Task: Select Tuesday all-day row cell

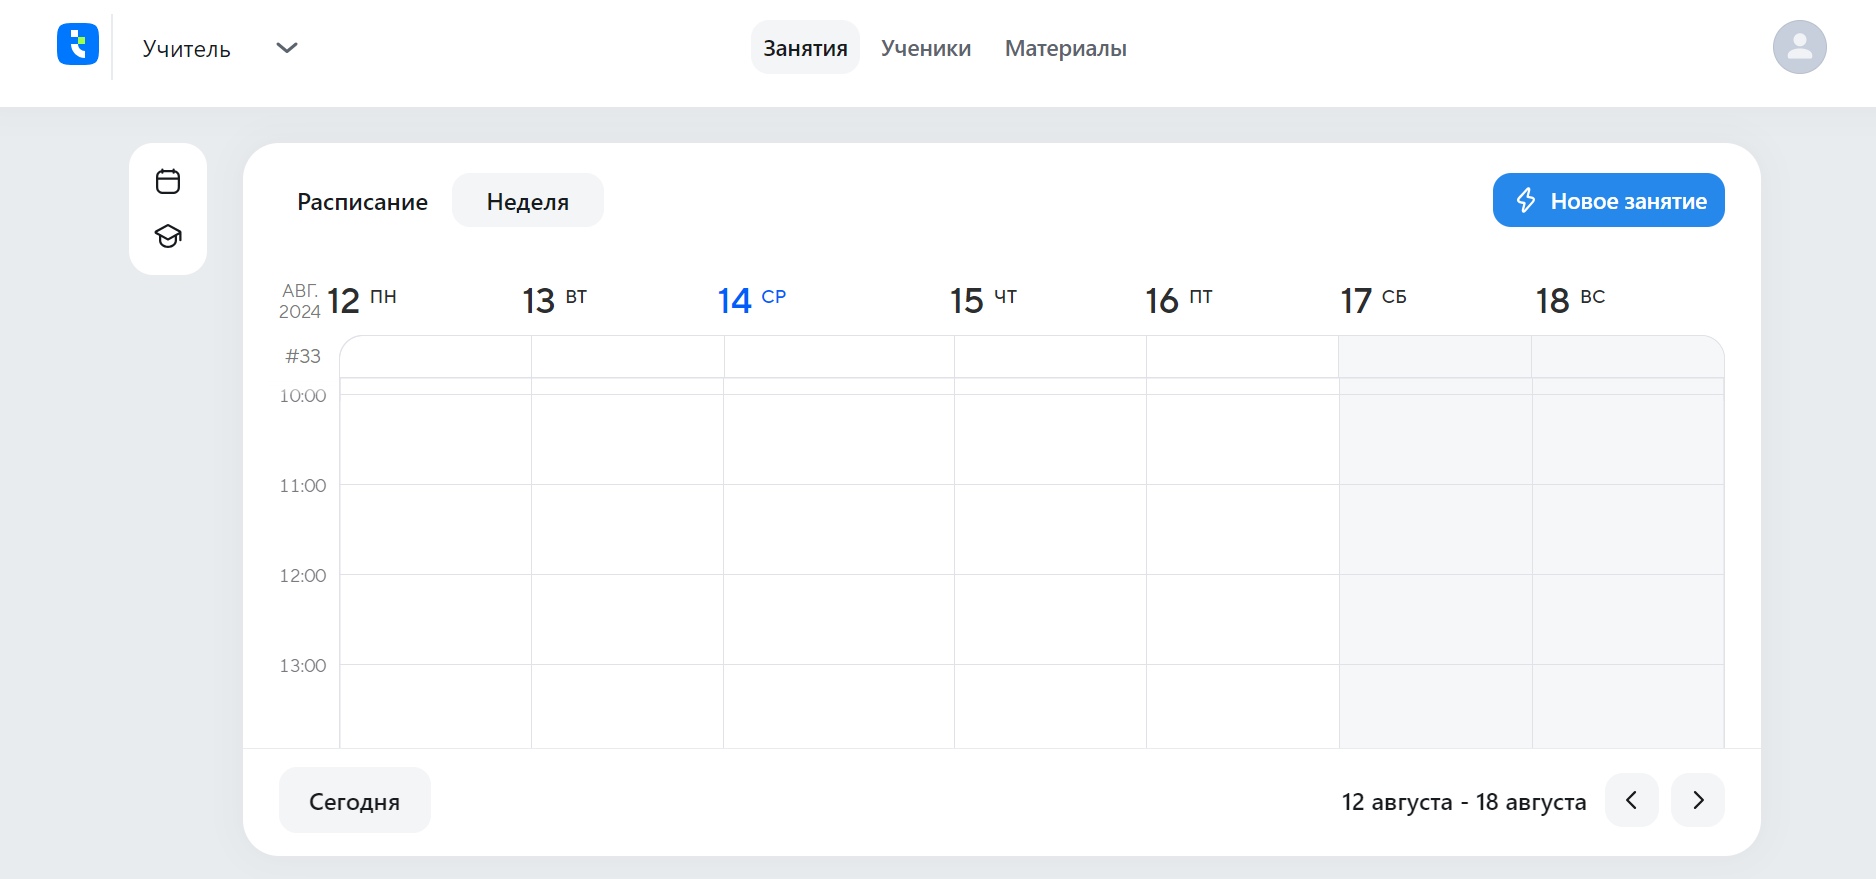Action: [x=628, y=357]
